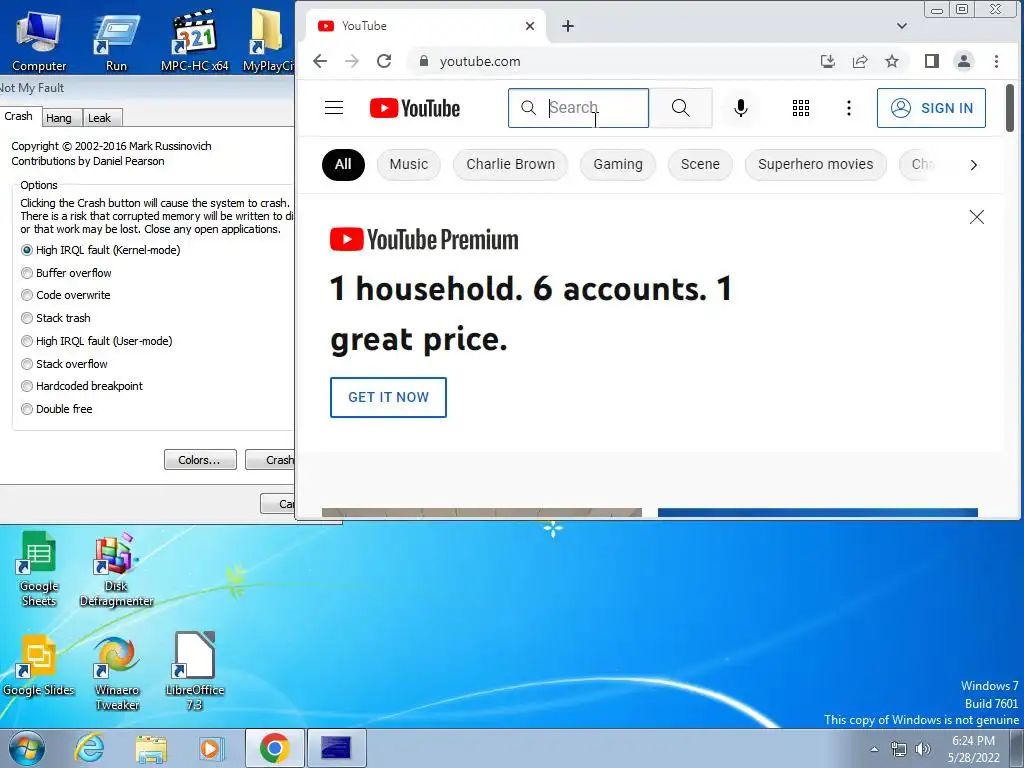Click GET IT NOW Premium button

389,397
